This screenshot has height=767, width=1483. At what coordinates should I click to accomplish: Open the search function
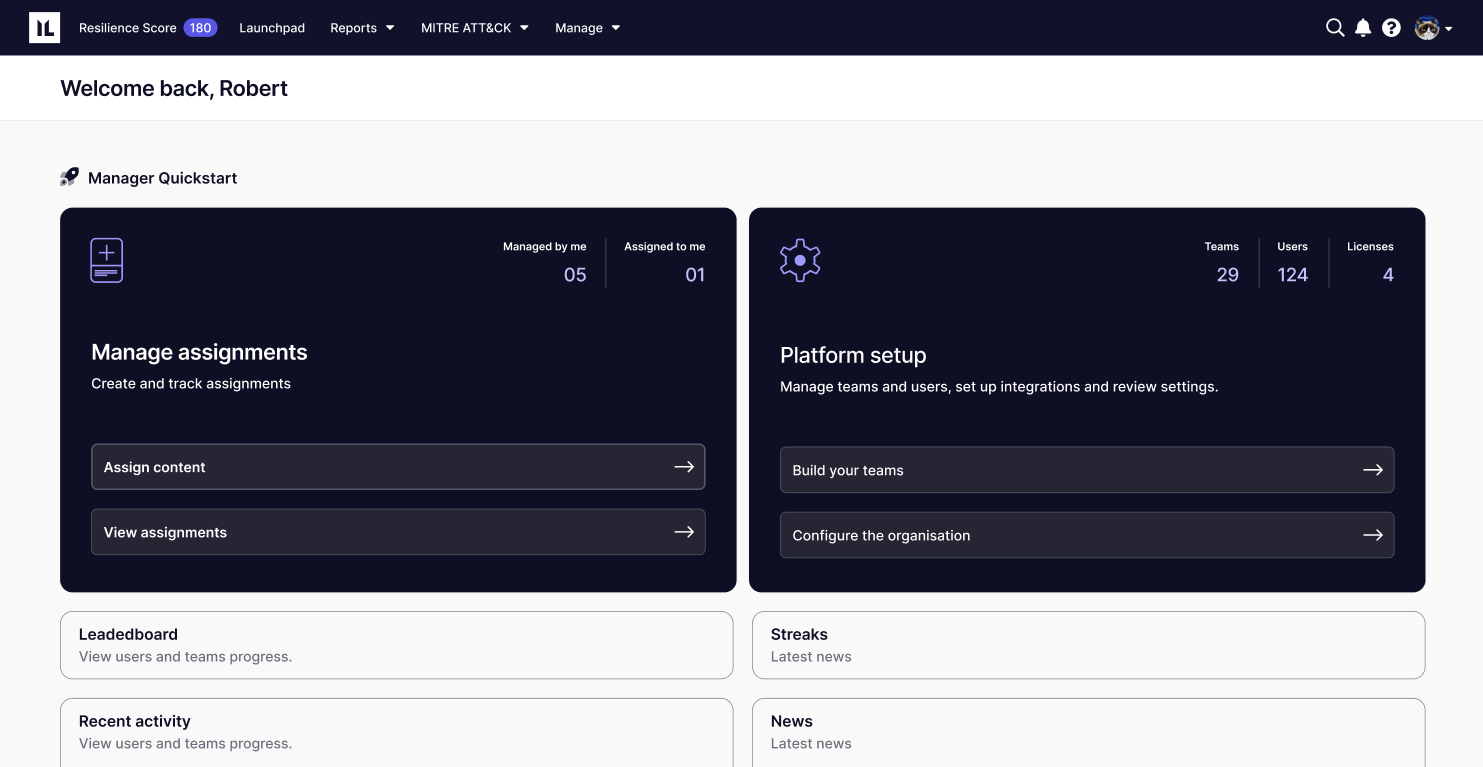[1335, 28]
